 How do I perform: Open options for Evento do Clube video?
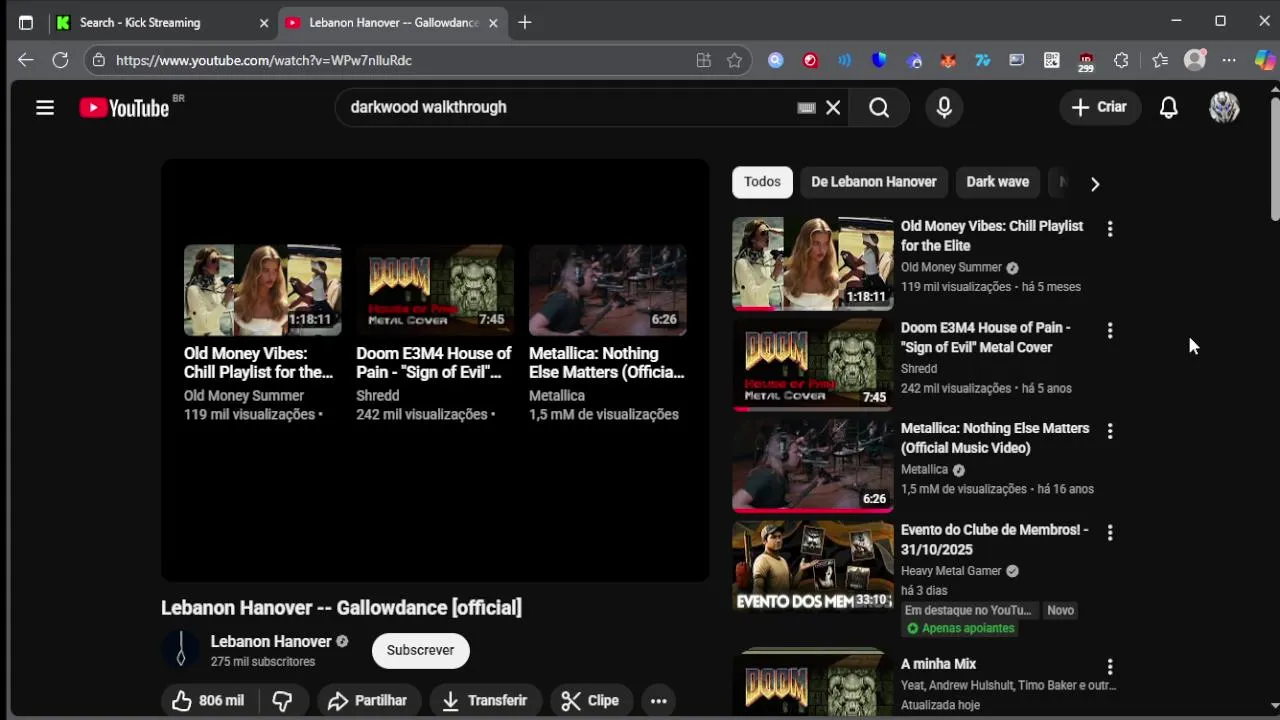click(1110, 533)
